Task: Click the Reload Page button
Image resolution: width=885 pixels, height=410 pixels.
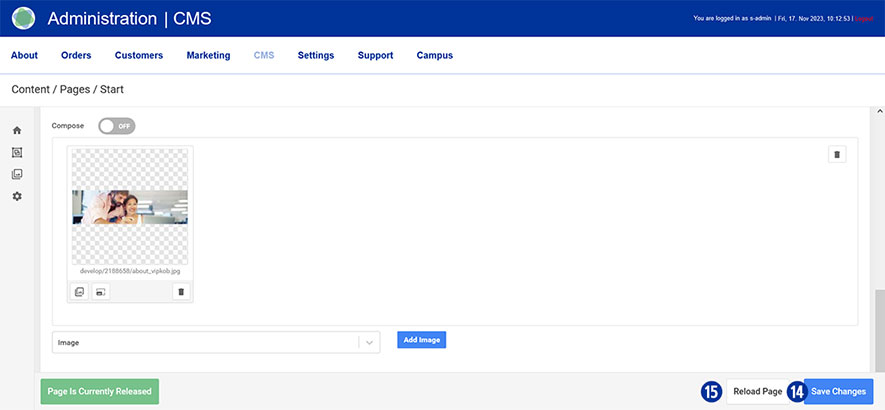Action: pos(757,391)
